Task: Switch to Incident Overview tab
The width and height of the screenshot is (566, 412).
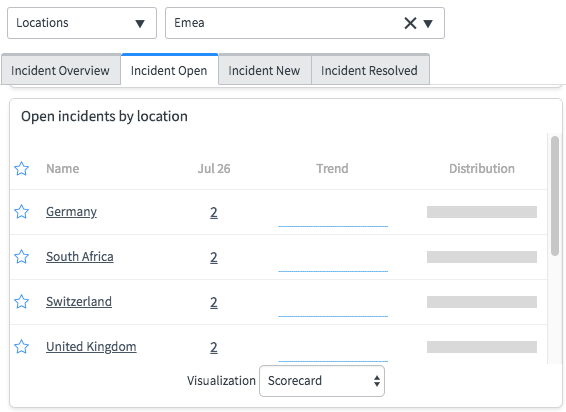Action: pyautogui.click(x=60, y=70)
